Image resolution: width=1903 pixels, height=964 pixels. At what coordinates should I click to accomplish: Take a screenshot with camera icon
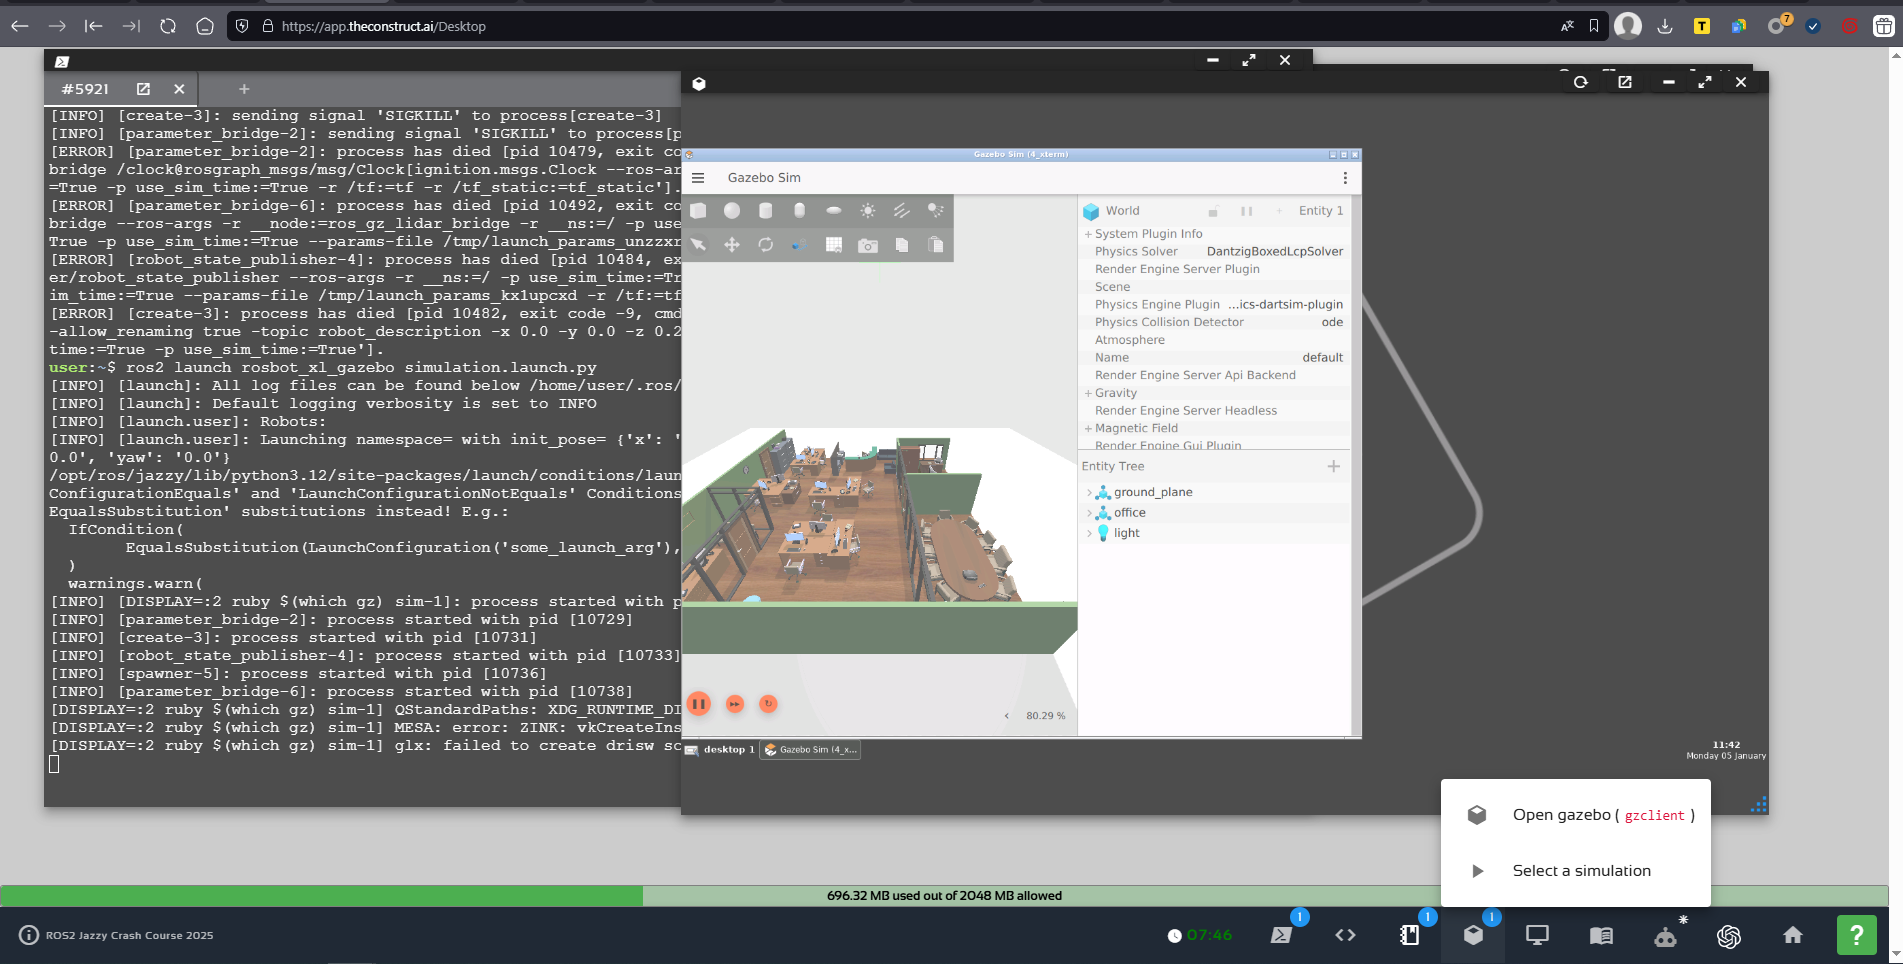(x=867, y=245)
